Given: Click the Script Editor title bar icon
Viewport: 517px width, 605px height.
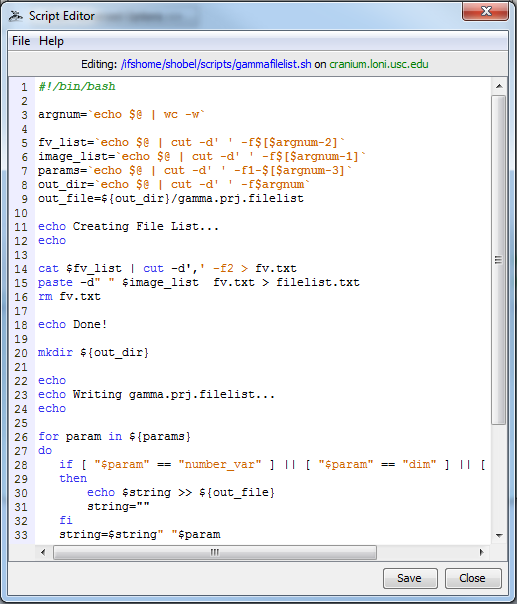Looking at the screenshot, I should [17, 16].
